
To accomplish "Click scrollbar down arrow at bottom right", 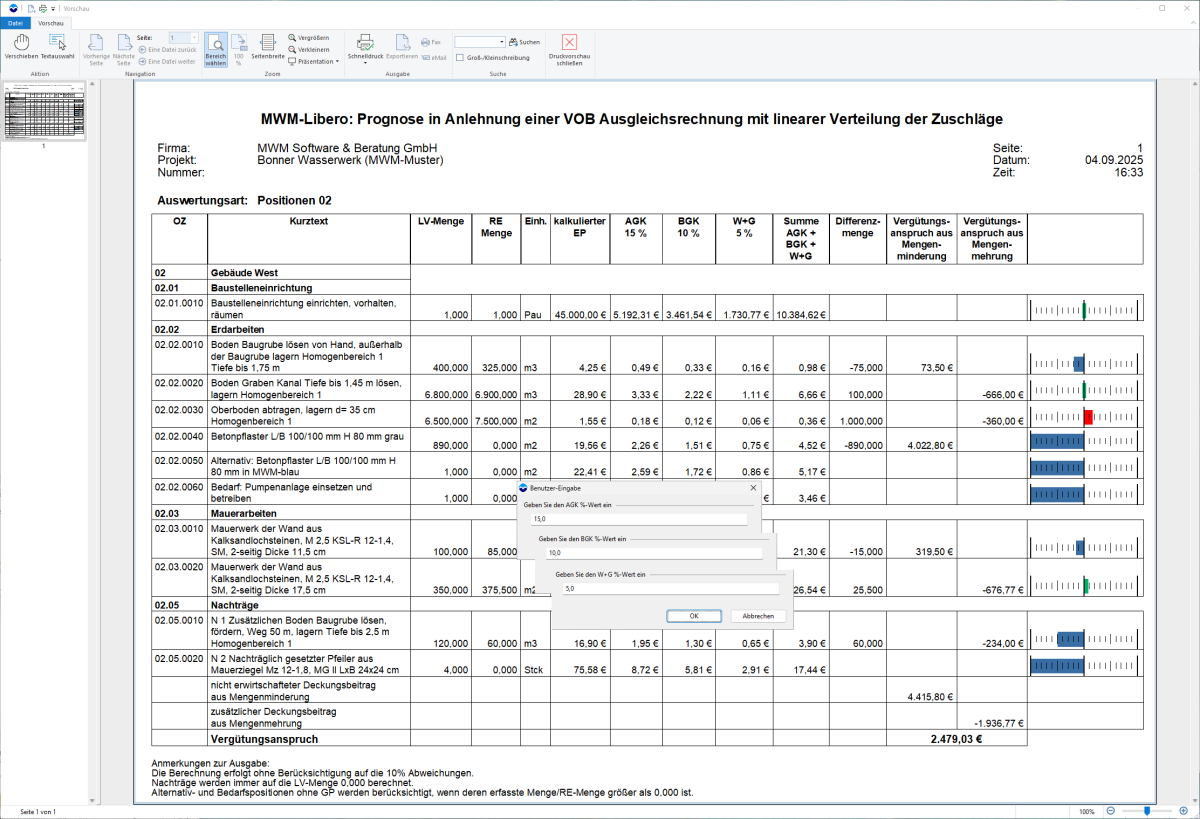I will click(1194, 800).
